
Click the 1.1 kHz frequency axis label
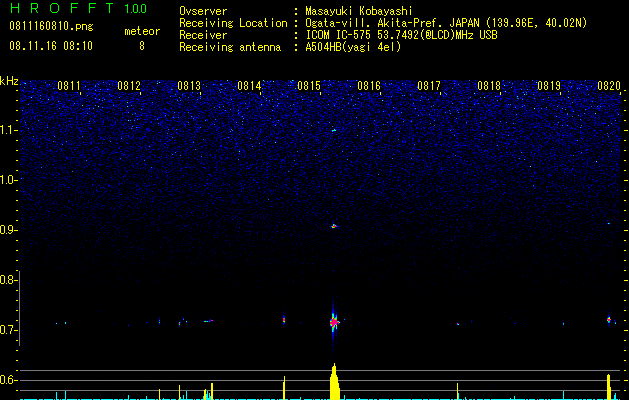pyautogui.click(x=8, y=130)
